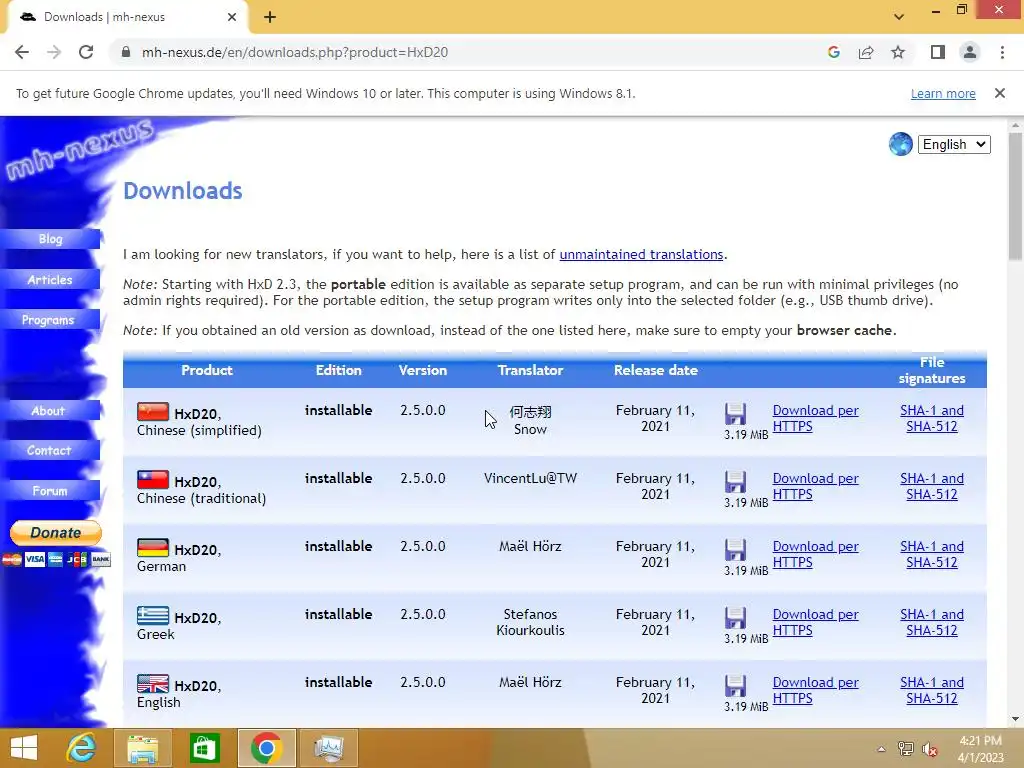Click the Learn more link
This screenshot has height=768, width=1024.
pos(943,93)
